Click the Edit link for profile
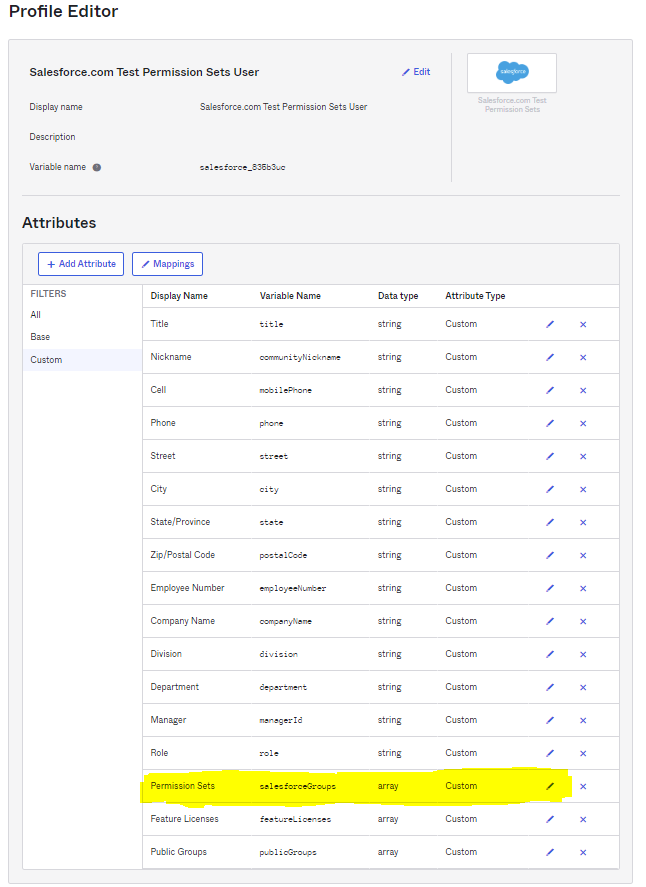The width and height of the screenshot is (646, 887). (x=416, y=72)
